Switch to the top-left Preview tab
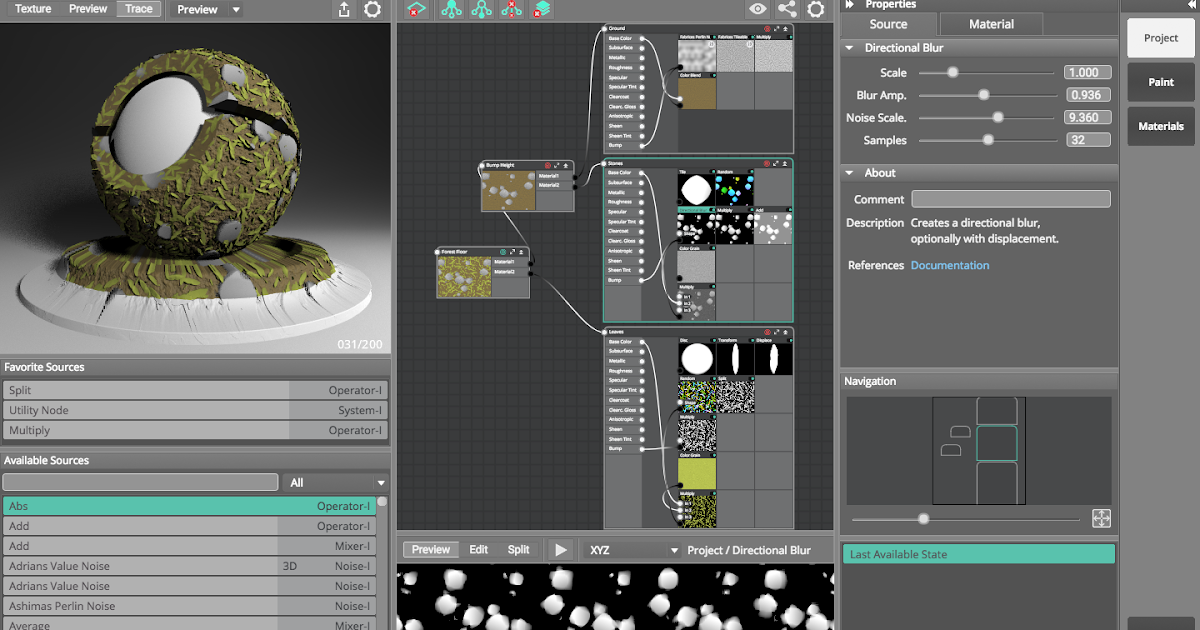Viewport: 1200px width, 630px height. [88, 9]
